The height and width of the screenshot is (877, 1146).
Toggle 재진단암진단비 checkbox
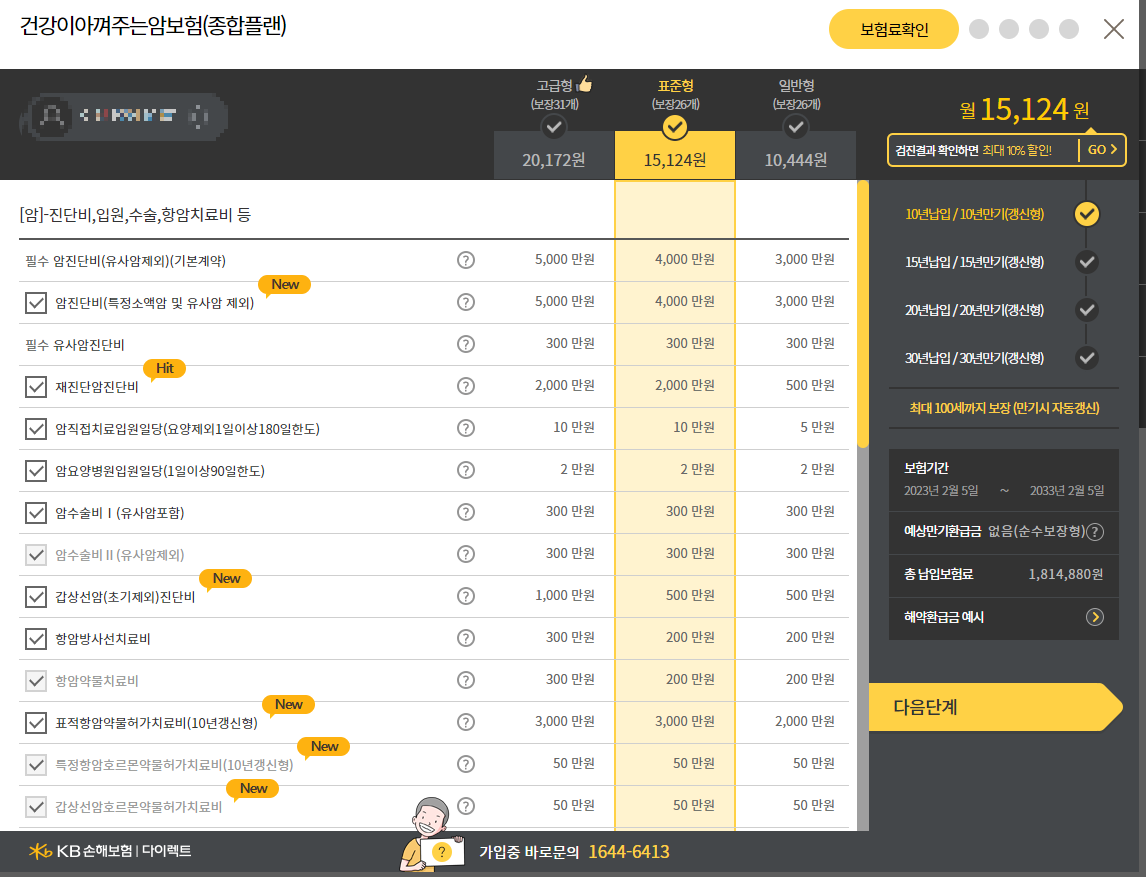36,387
